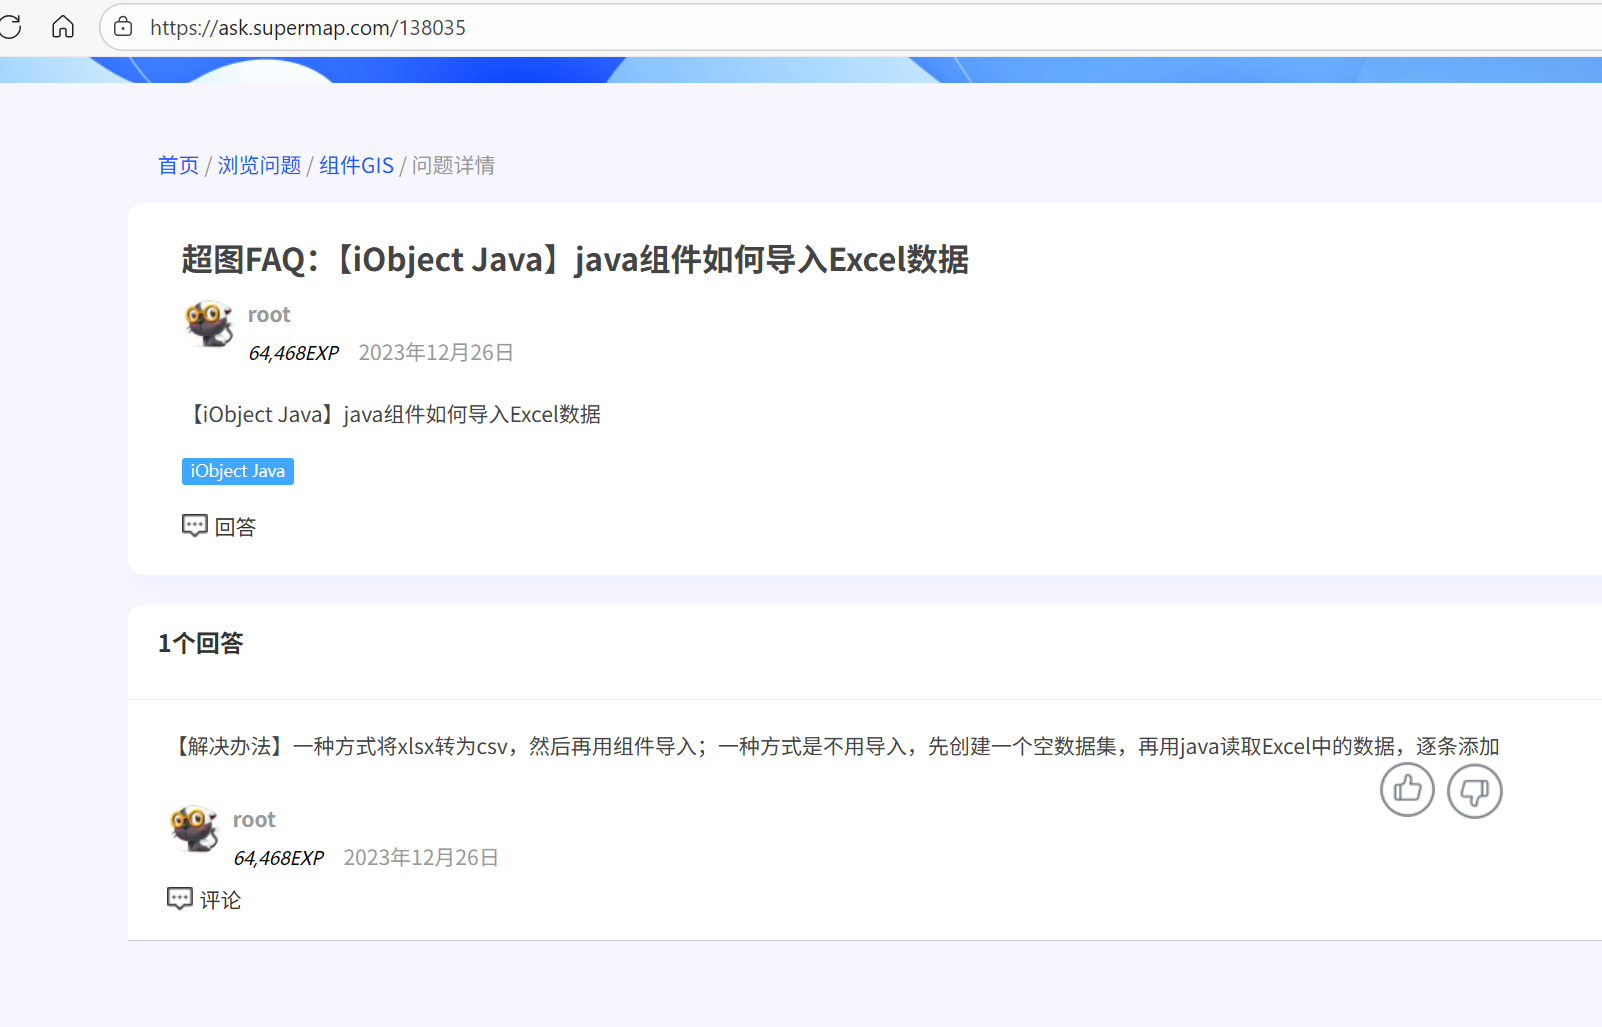Click the answer's posting date
This screenshot has width=1602, height=1027.
(x=421, y=858)
